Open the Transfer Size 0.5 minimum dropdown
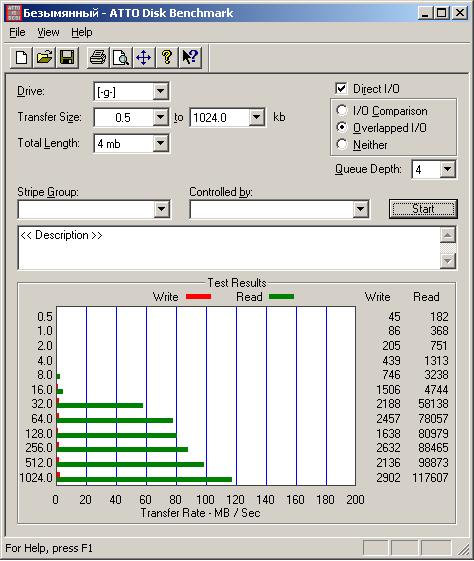The width and height of the screenshot is (474, 561). point(161,117)
